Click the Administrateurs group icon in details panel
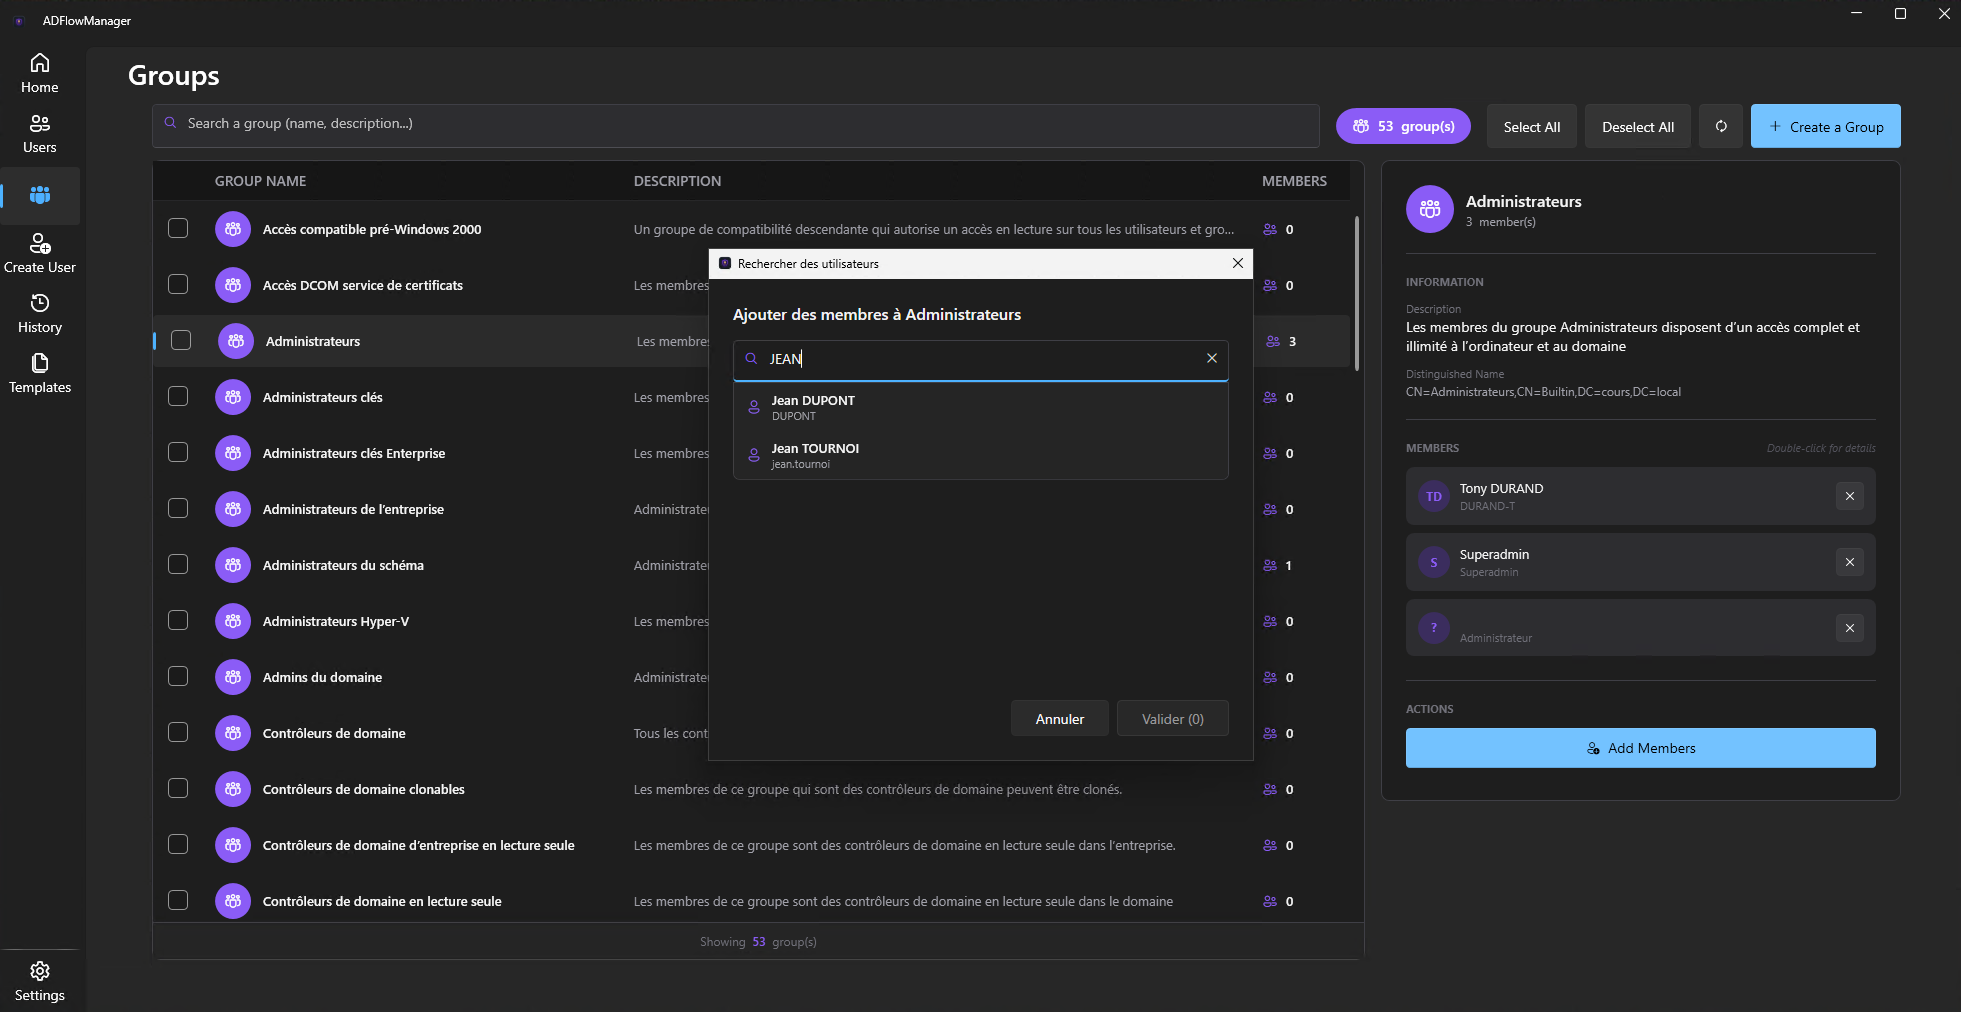Image resolution: width=1961 pixels, height=1012 pixels. (x=1428, y=209)
